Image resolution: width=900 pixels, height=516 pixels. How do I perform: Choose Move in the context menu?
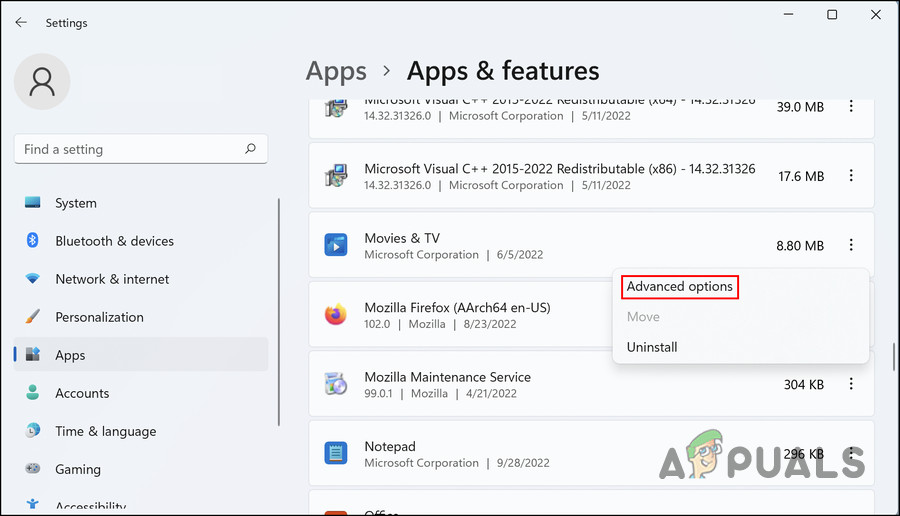click(643, 317)
